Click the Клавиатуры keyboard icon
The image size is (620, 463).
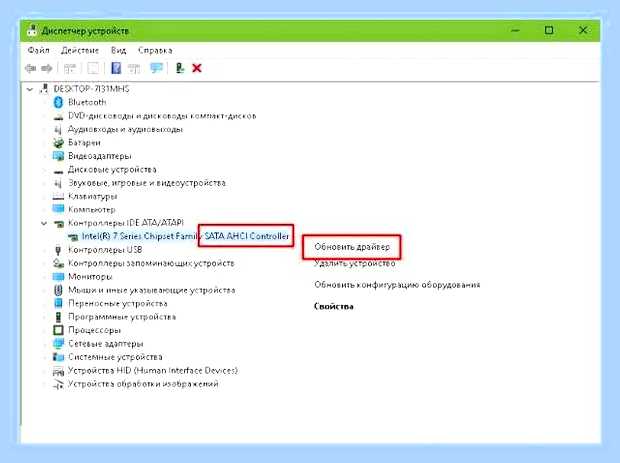click(58, 197)
